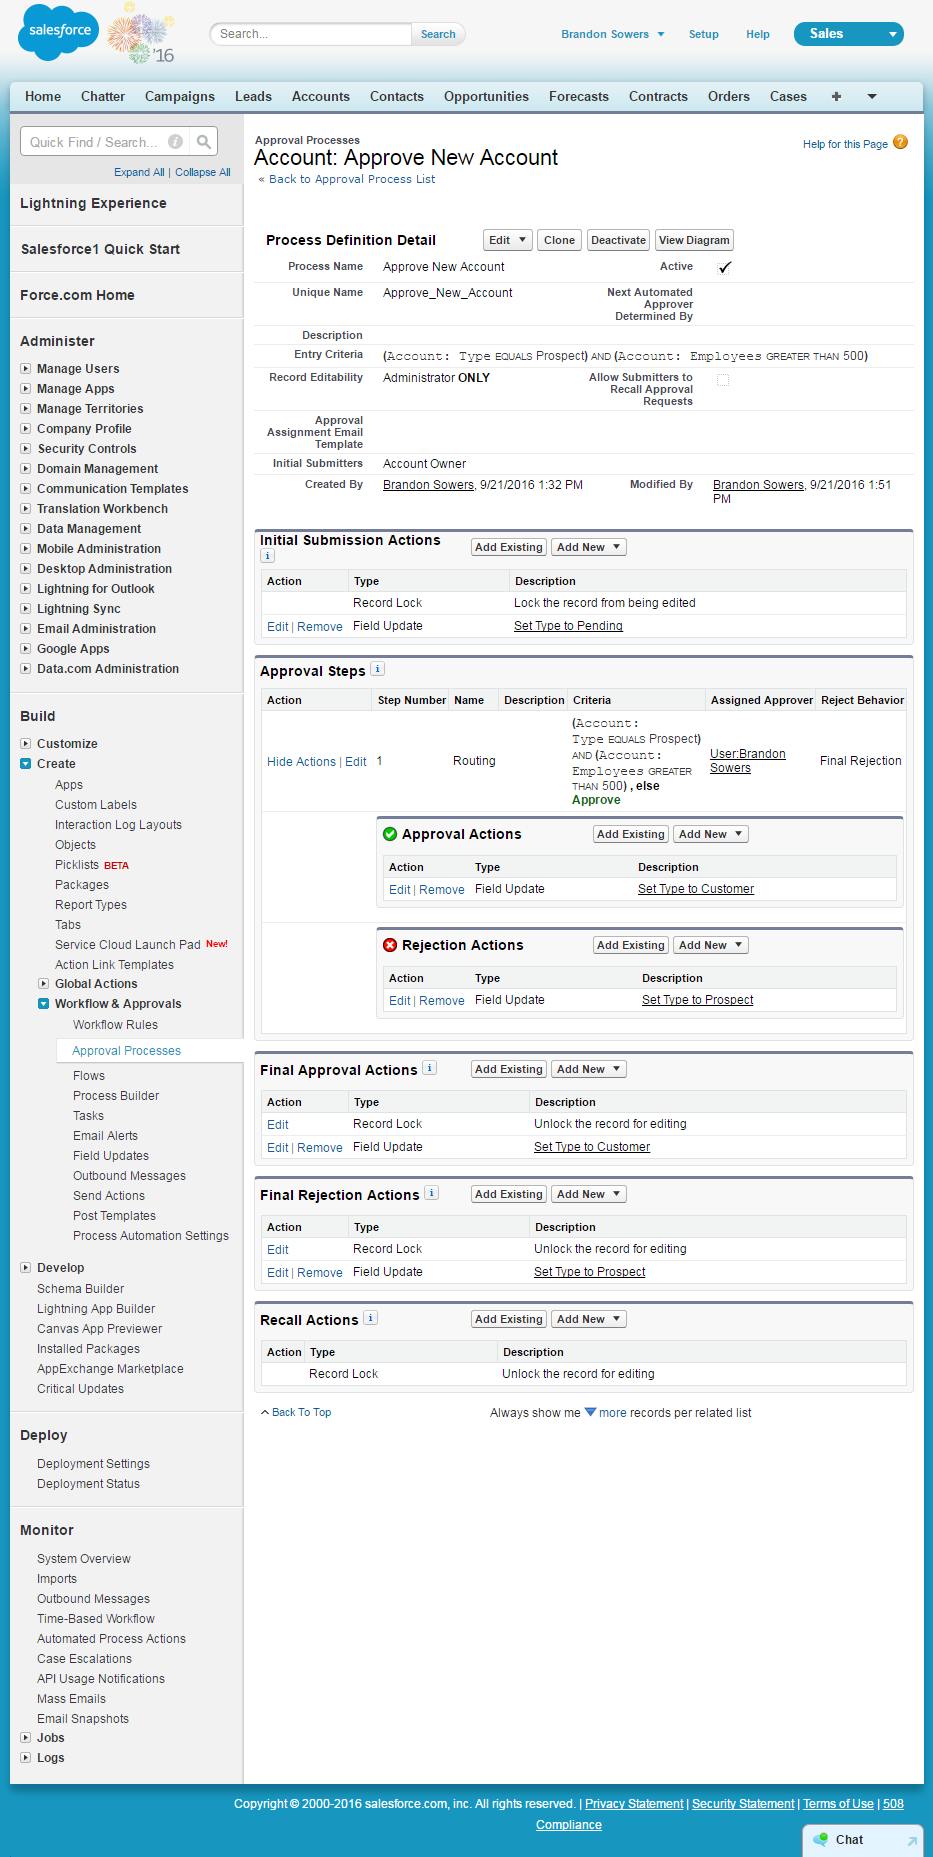This screenshot has width=933, height=1857.
Task: Click the header Search button
Action: click(x=438, y=34)
